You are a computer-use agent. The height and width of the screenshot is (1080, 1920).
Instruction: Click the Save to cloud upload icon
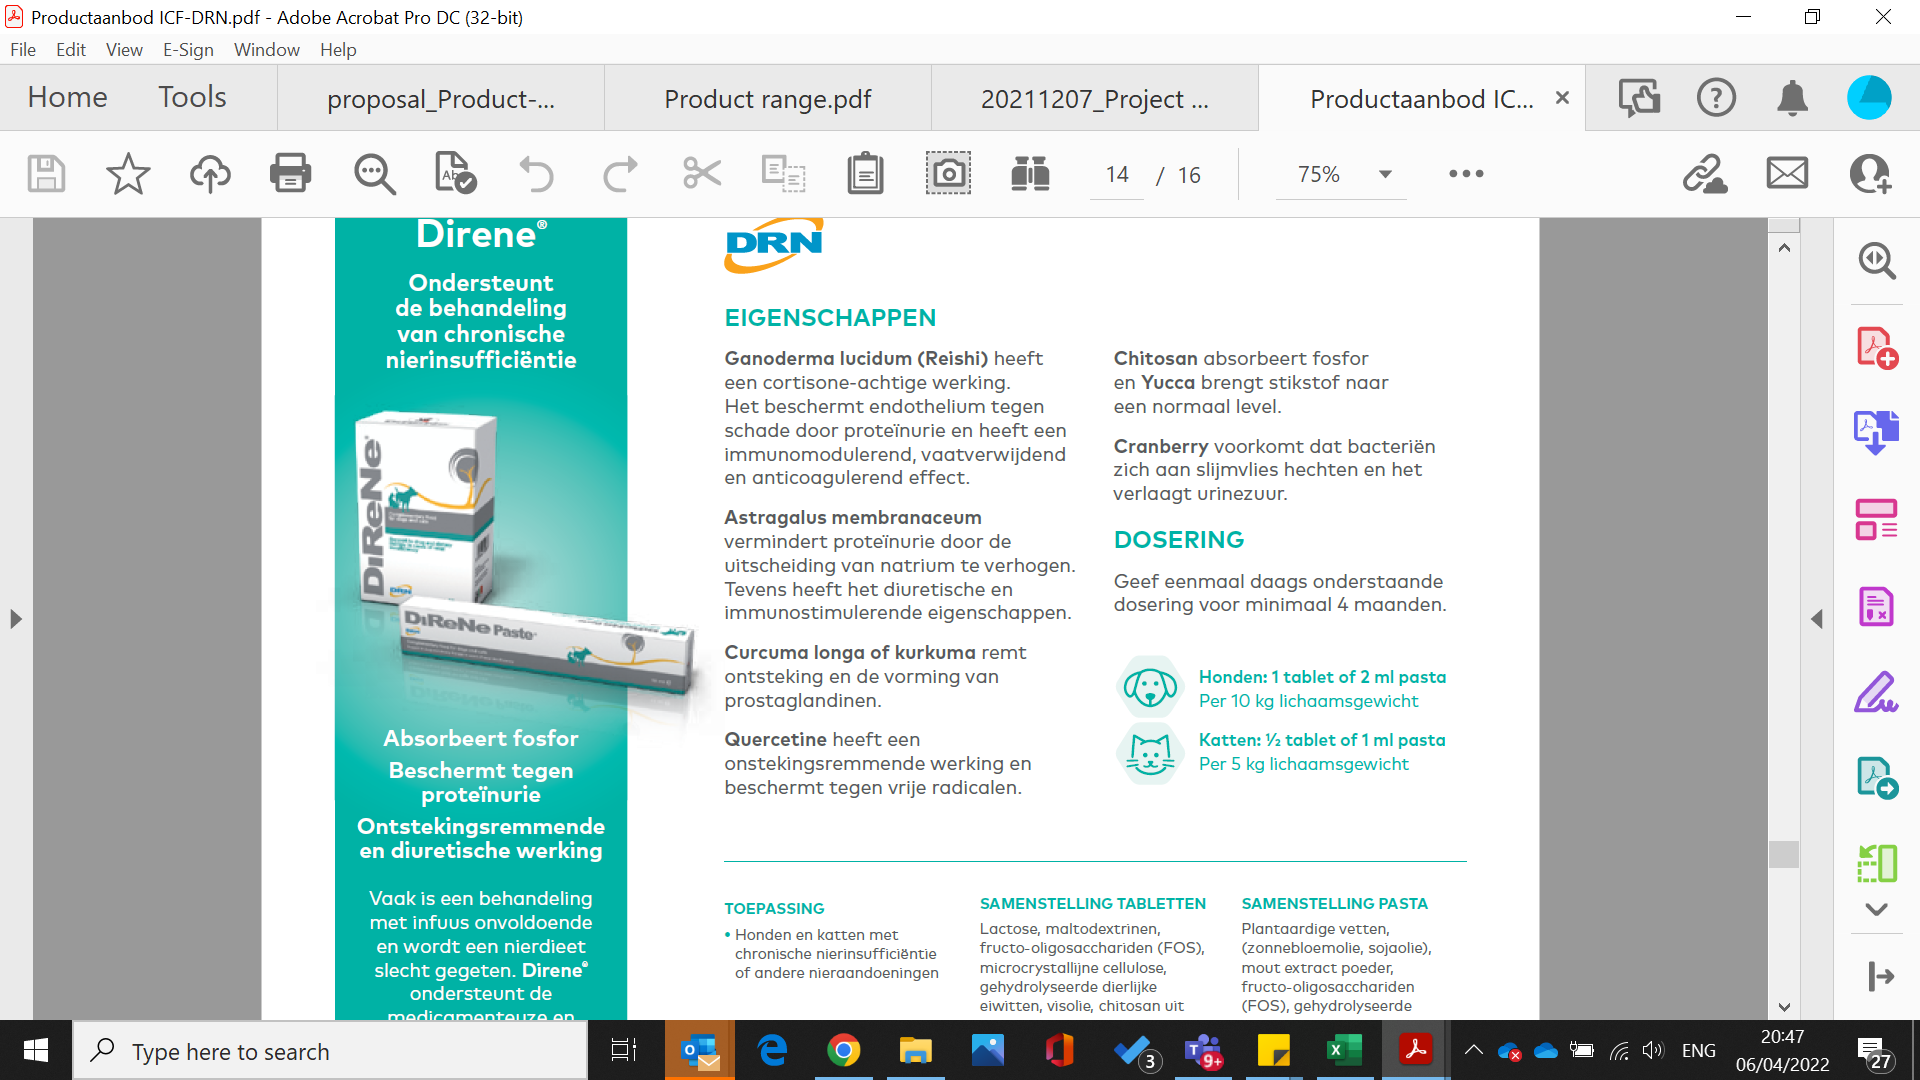coord(210,174)
